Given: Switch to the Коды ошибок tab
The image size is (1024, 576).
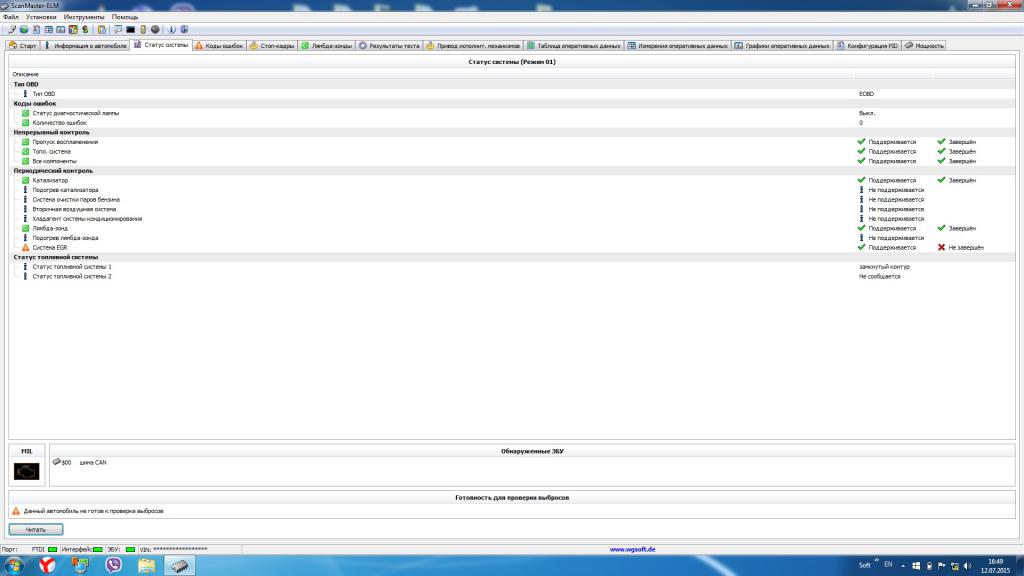Looking at the screenshot, I should click(219, 45).
